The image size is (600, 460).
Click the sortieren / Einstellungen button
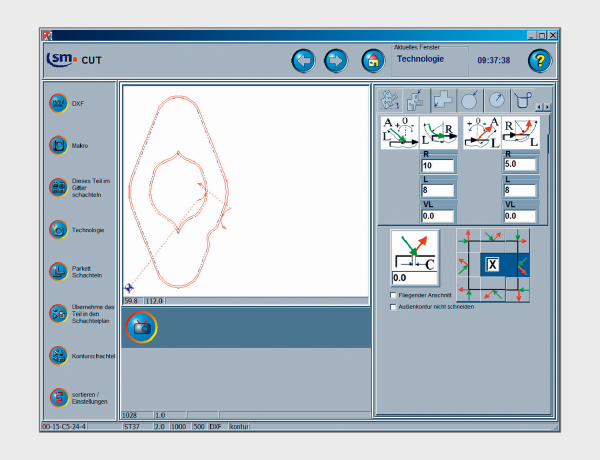click(x=58, y=397)
